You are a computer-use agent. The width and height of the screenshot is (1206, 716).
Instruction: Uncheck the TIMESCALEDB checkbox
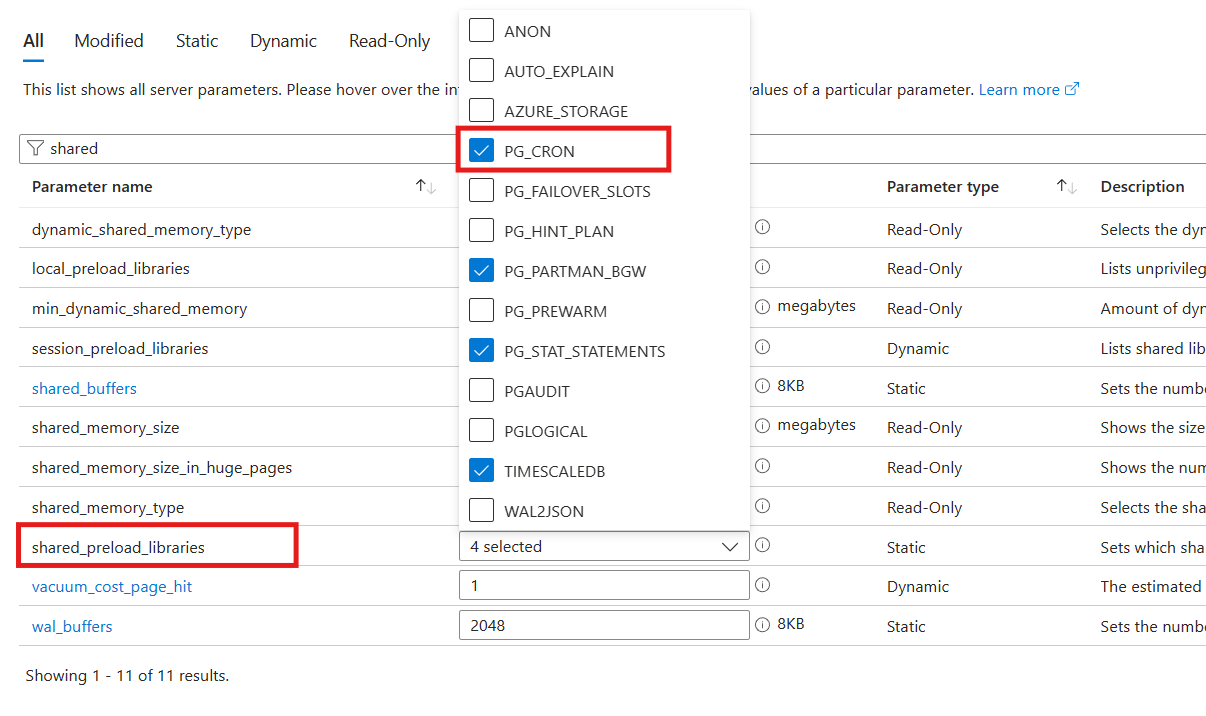pos(481,470)
